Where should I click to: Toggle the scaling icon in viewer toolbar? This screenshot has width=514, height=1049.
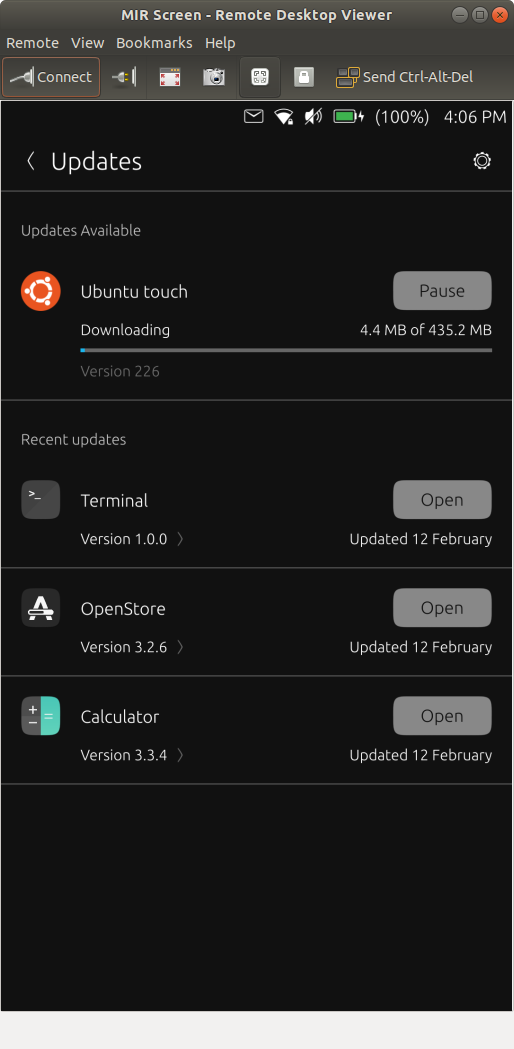click(x=260, y=78)
